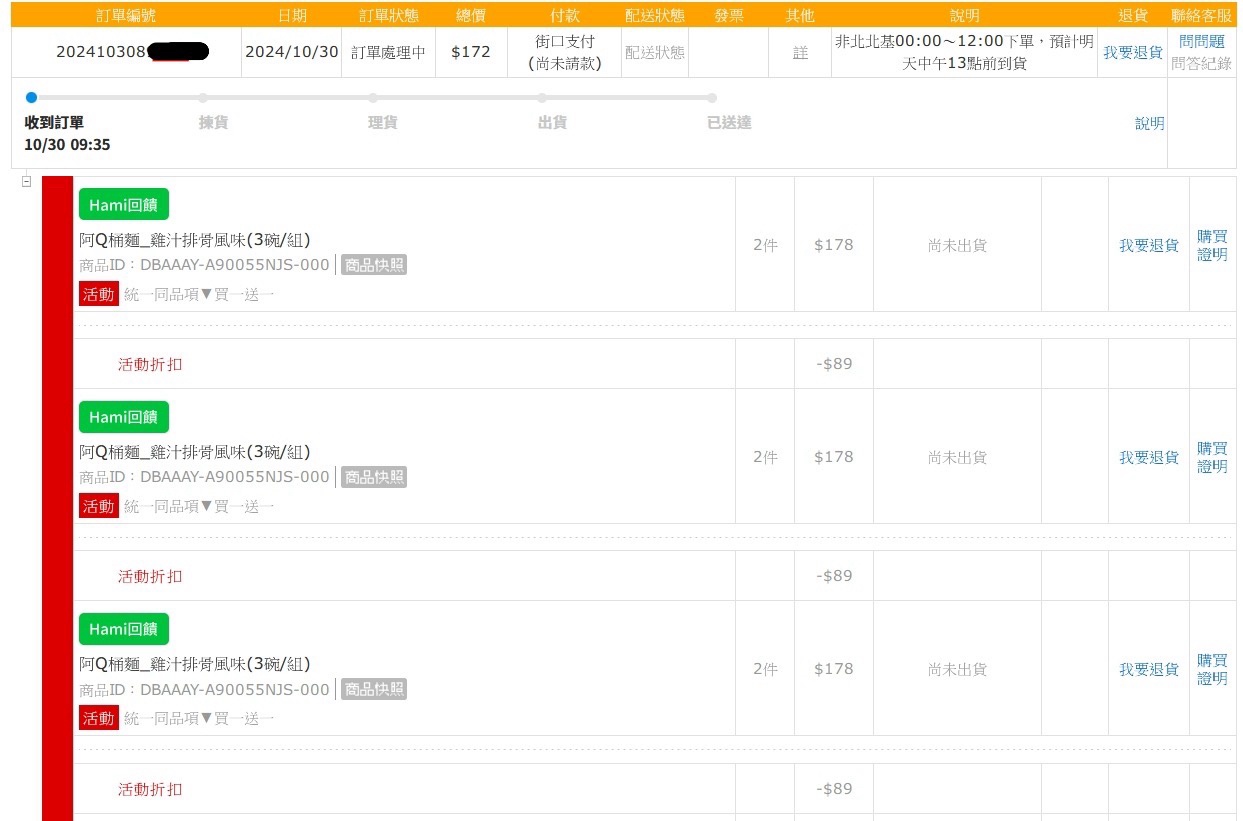Collapse the order details tree toggle

(26, 182)
